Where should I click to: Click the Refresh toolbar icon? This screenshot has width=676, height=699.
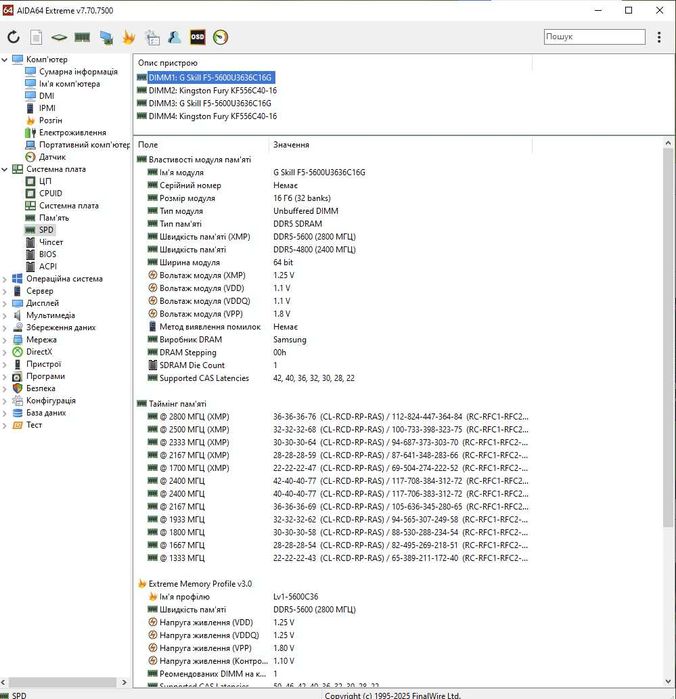[13, 37]
